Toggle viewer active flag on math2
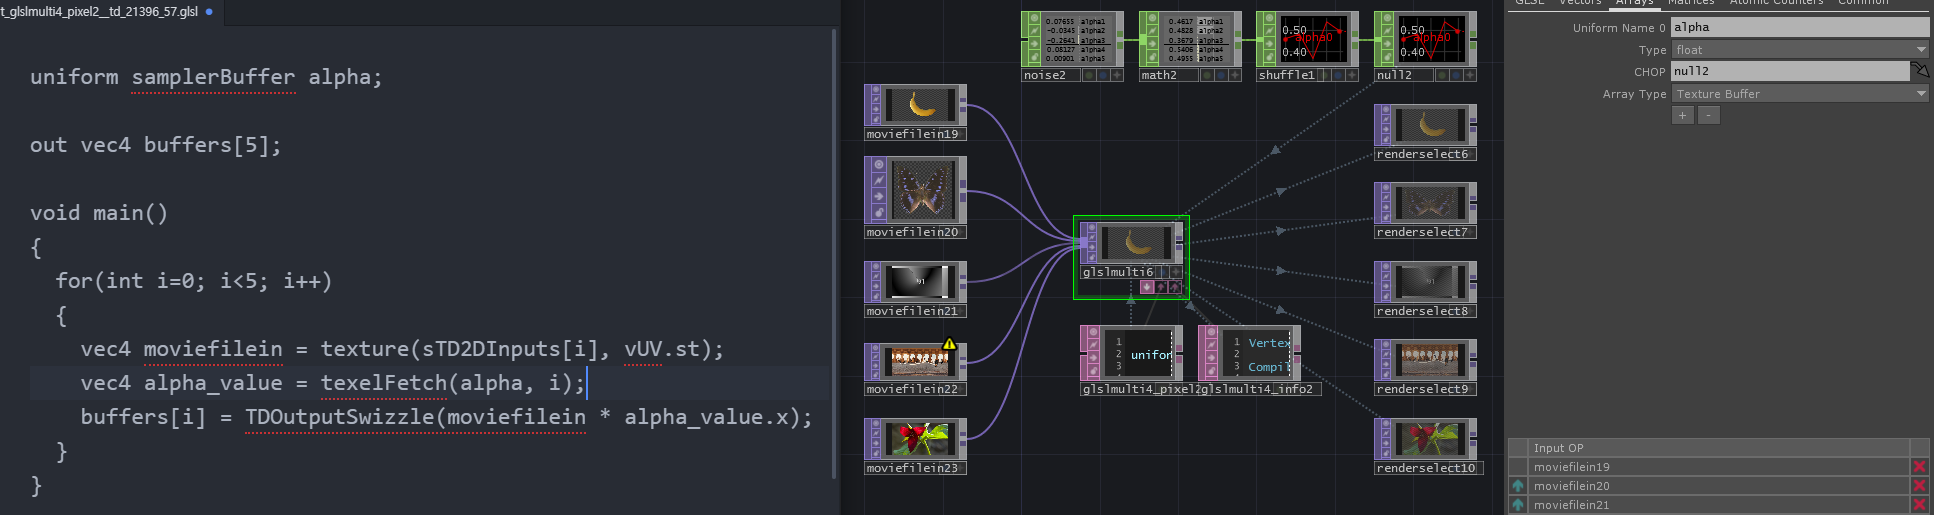This screenshot has width=1934, height=515. coord(1152,18)
